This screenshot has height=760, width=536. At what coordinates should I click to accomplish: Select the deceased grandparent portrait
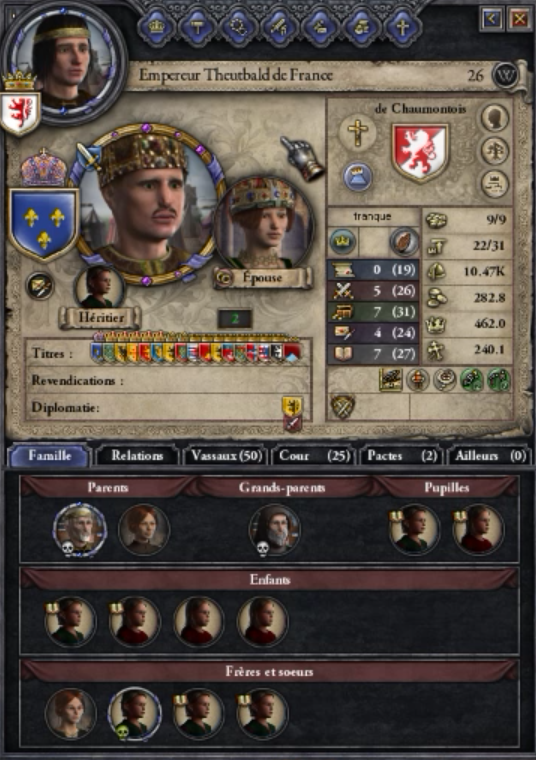point(274,529)
